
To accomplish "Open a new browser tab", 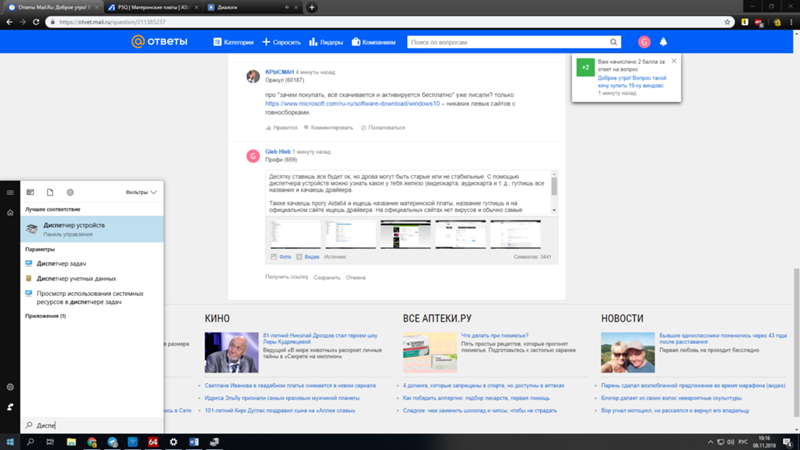I will (312, 7).
